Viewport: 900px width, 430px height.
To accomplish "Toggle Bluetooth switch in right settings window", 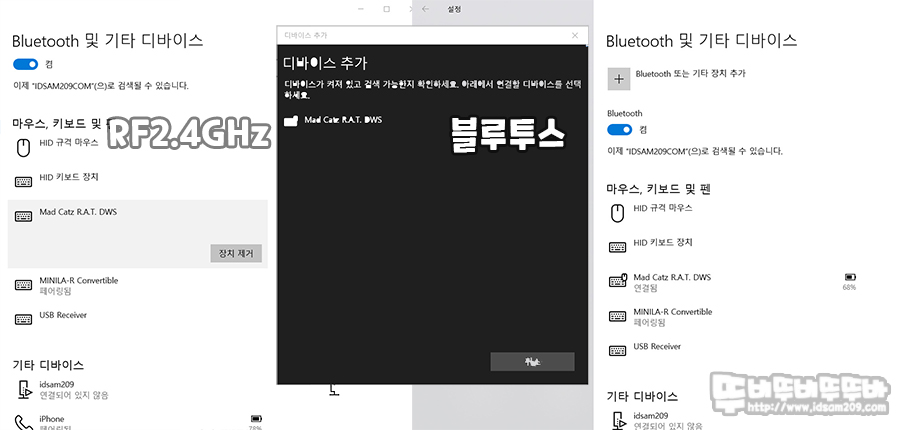I will pos(619,130).
